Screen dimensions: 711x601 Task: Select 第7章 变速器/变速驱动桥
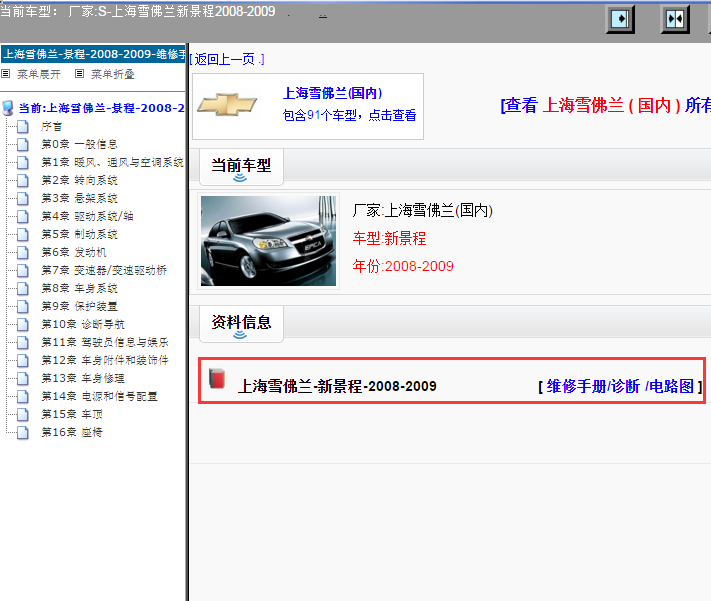[104, 270]
